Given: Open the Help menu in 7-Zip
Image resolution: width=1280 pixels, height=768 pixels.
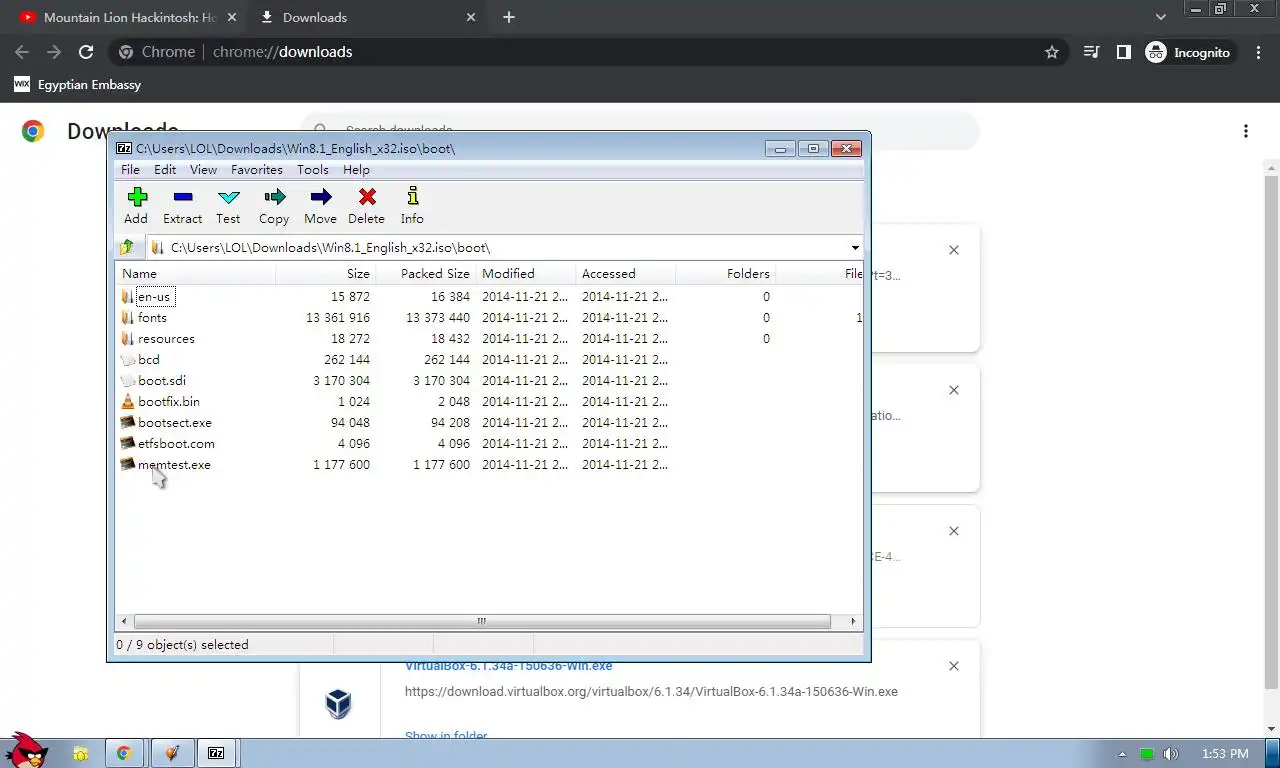Looking at the screenshot, I should [x=356, y=170].
